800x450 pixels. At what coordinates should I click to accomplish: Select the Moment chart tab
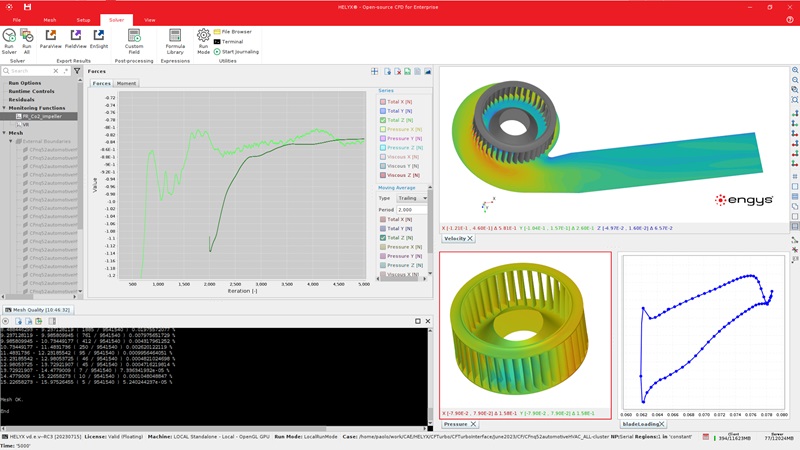click(x=127, y=84)
